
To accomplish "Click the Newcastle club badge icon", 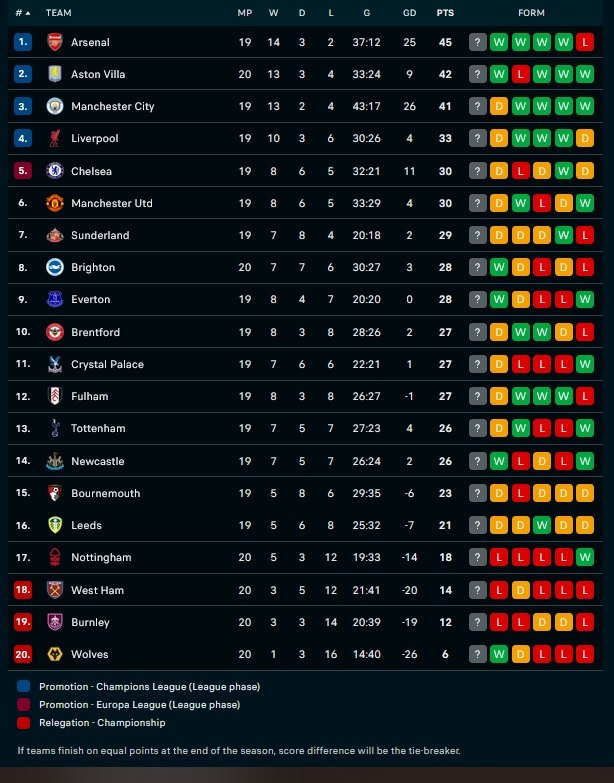I will [x=55, y=461].
